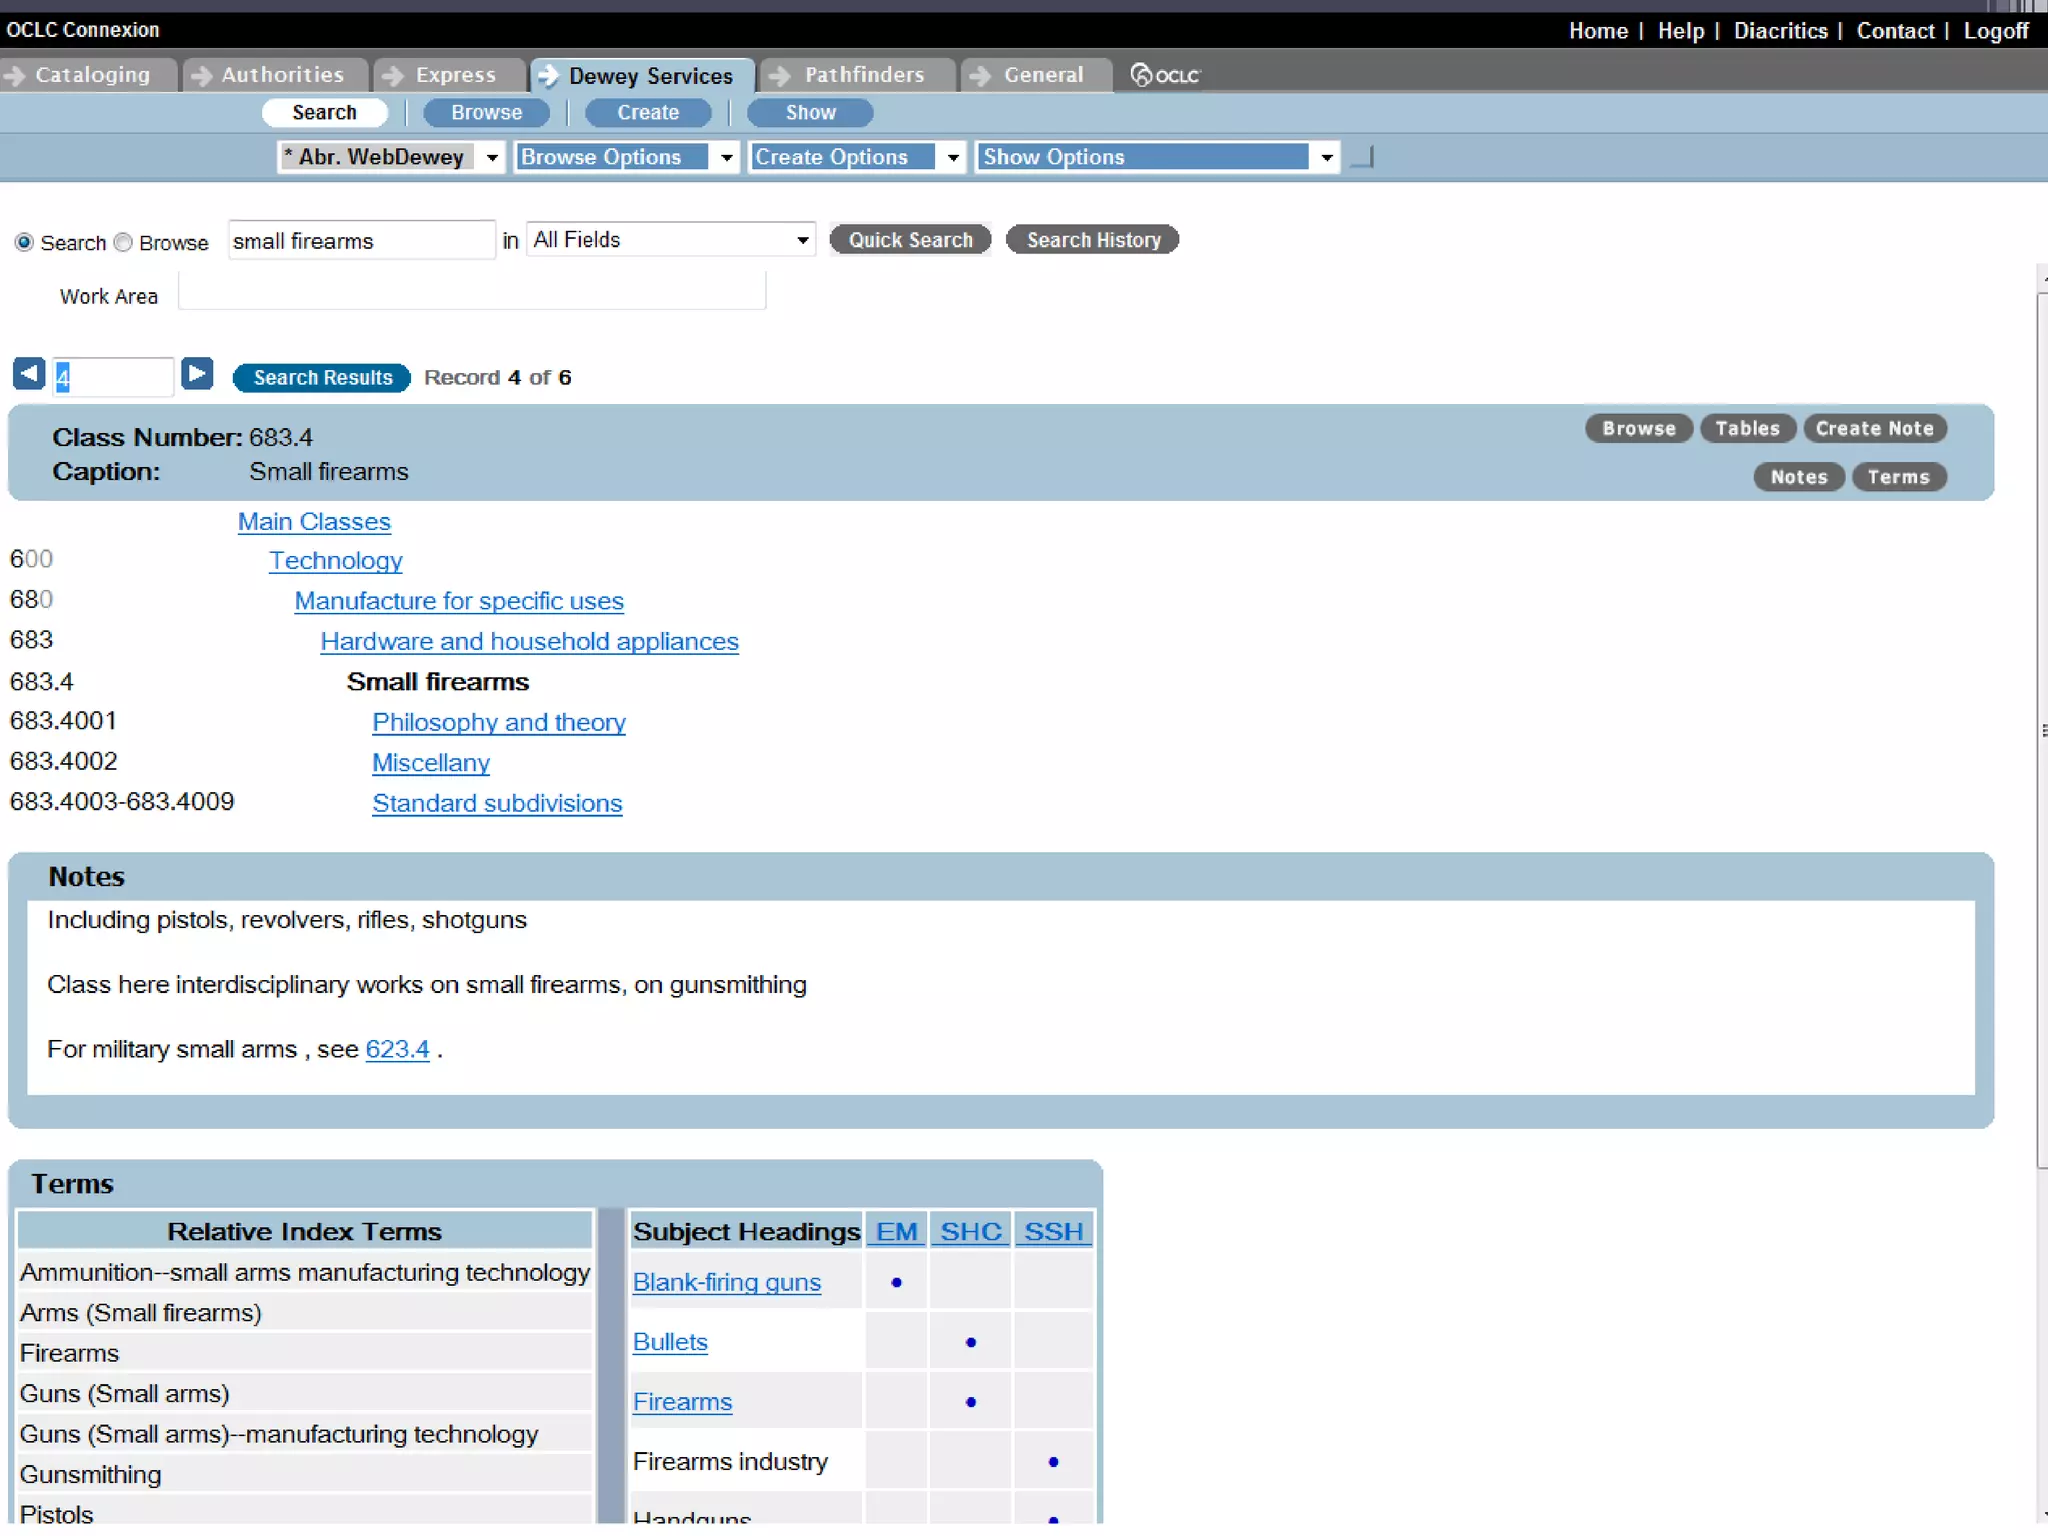This screenshot has width=2048, height=1536.
Task: Go to the next record arrow
Action: (197, 374)
